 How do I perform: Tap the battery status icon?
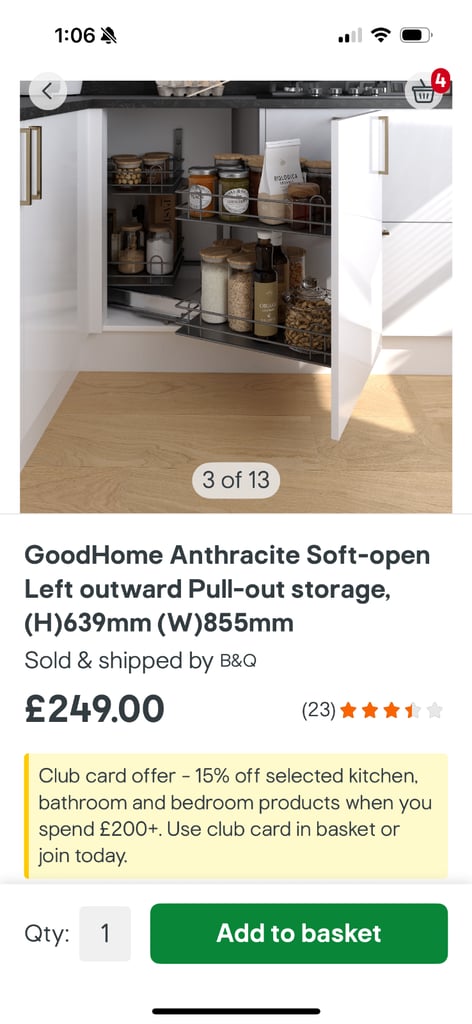tap(416, 35)
